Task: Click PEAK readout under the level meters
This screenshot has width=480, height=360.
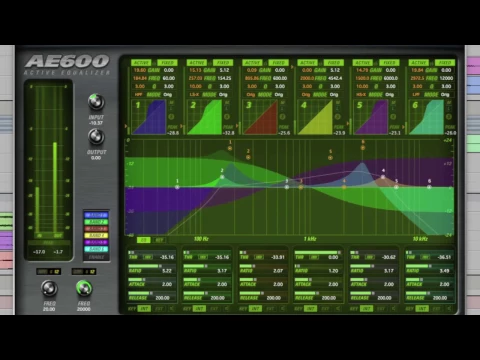Action: pyautogui.click(x=49, y=243)
